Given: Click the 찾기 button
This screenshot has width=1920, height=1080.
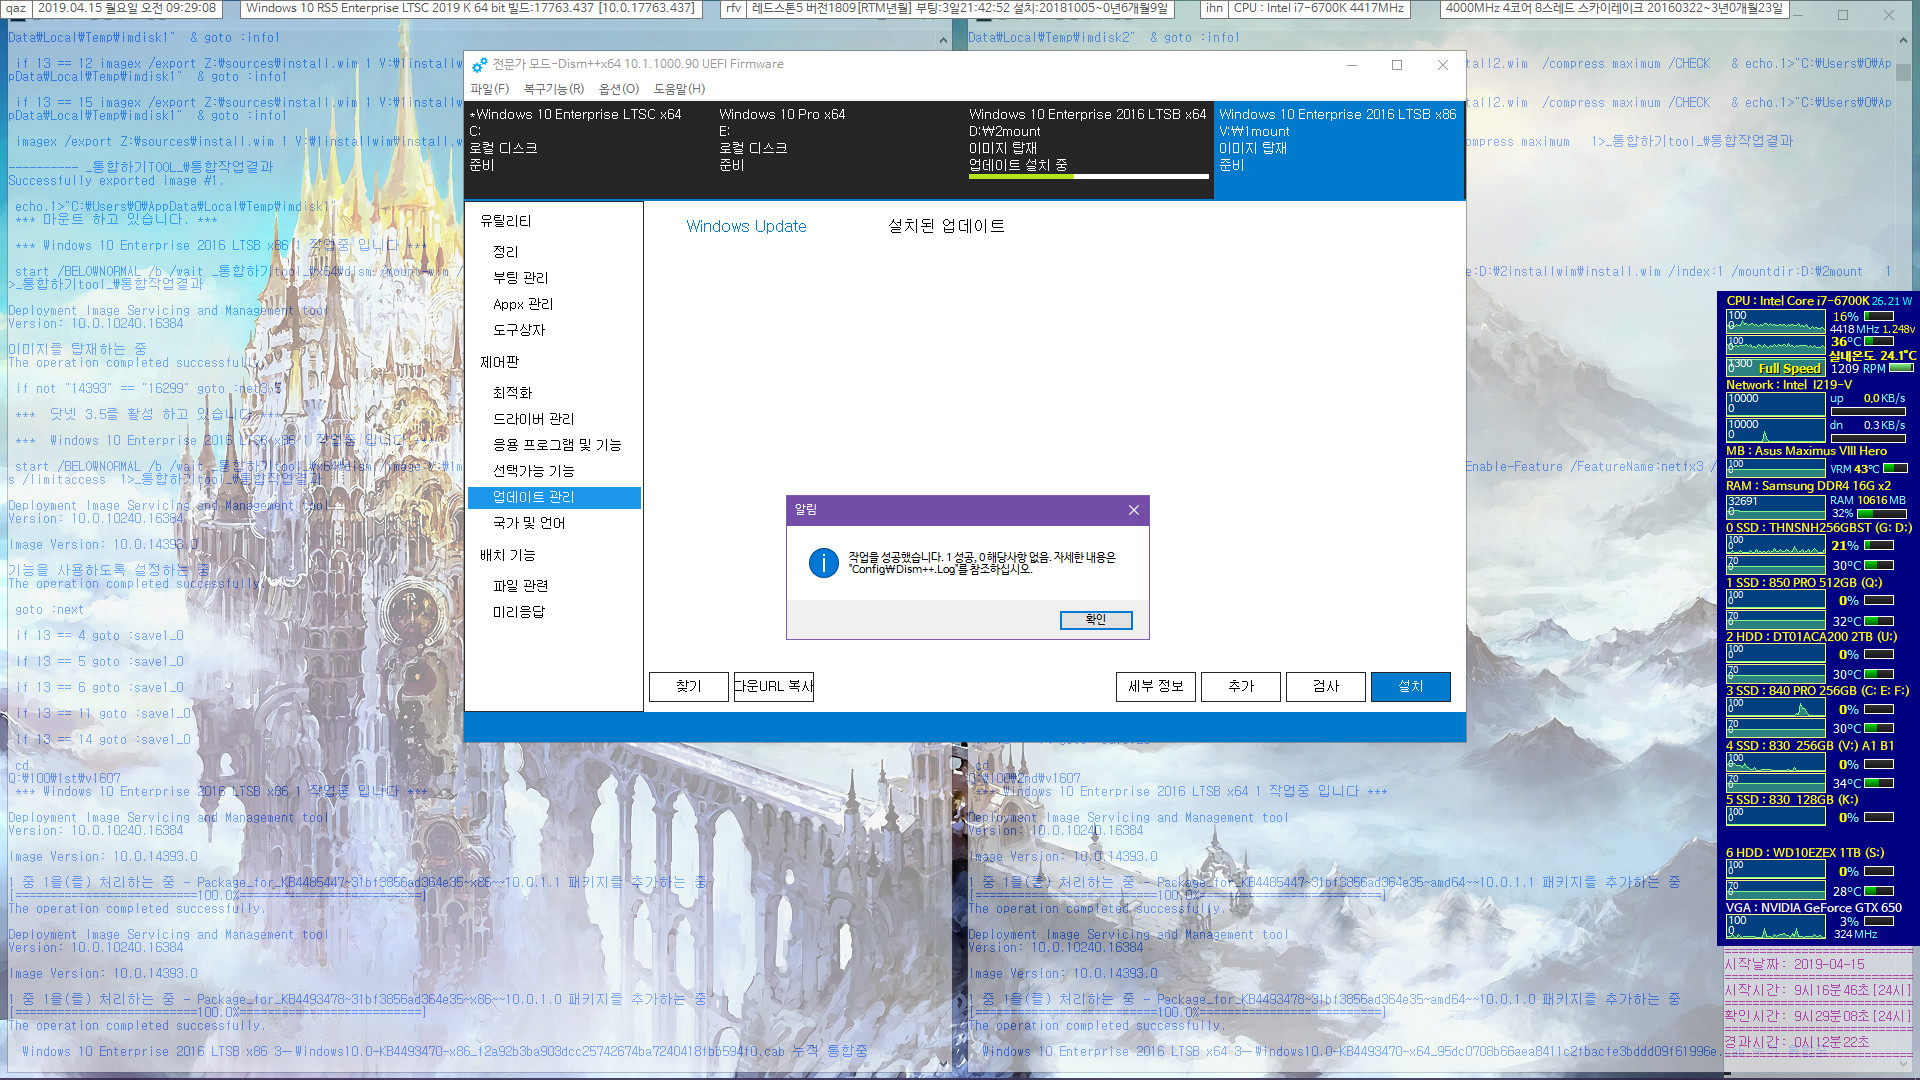Looking at the screenshot, I should click(x=688, y=687).
